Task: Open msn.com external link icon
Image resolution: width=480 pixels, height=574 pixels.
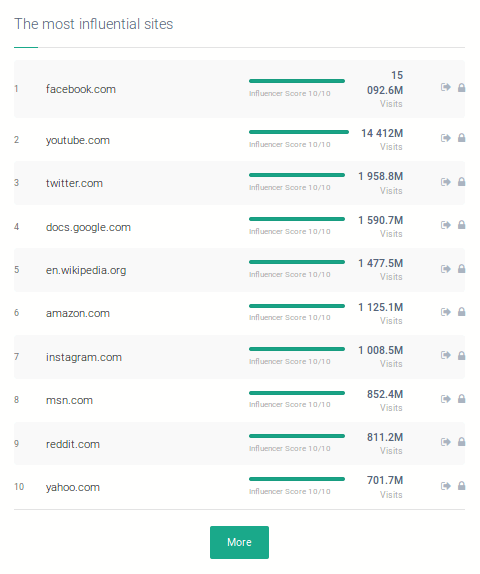Action: (x=446, y=399)
